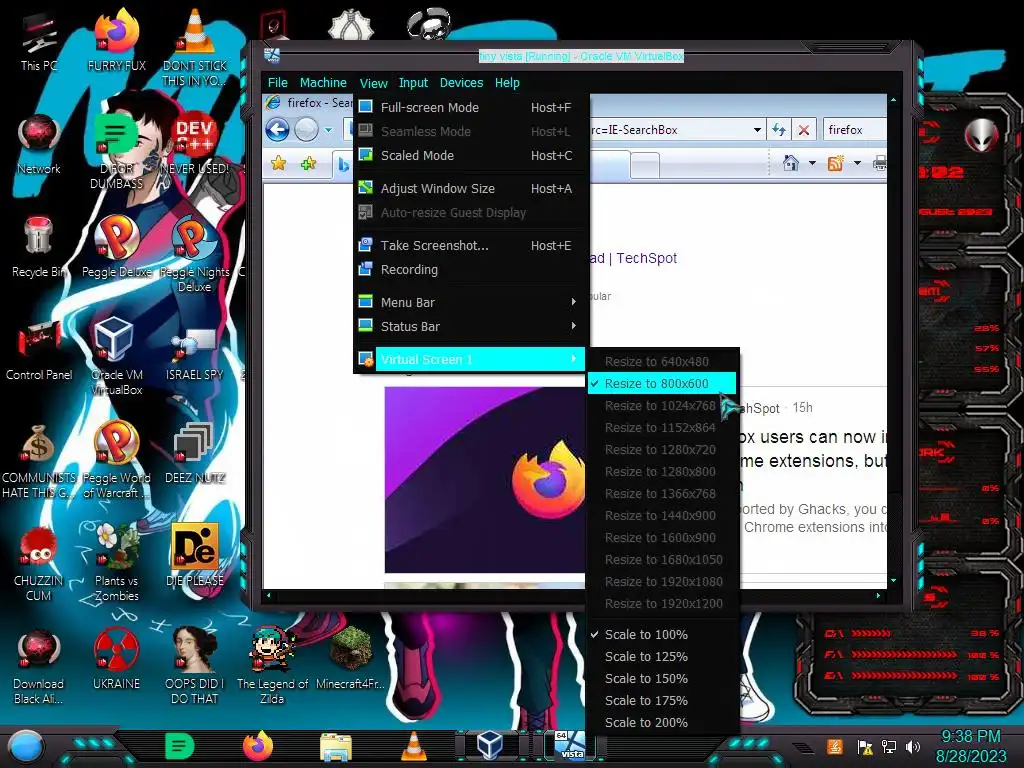Toggle Full-screen Mode in View menu
The image size is (1024, 768).
click(x=470, y=107)
